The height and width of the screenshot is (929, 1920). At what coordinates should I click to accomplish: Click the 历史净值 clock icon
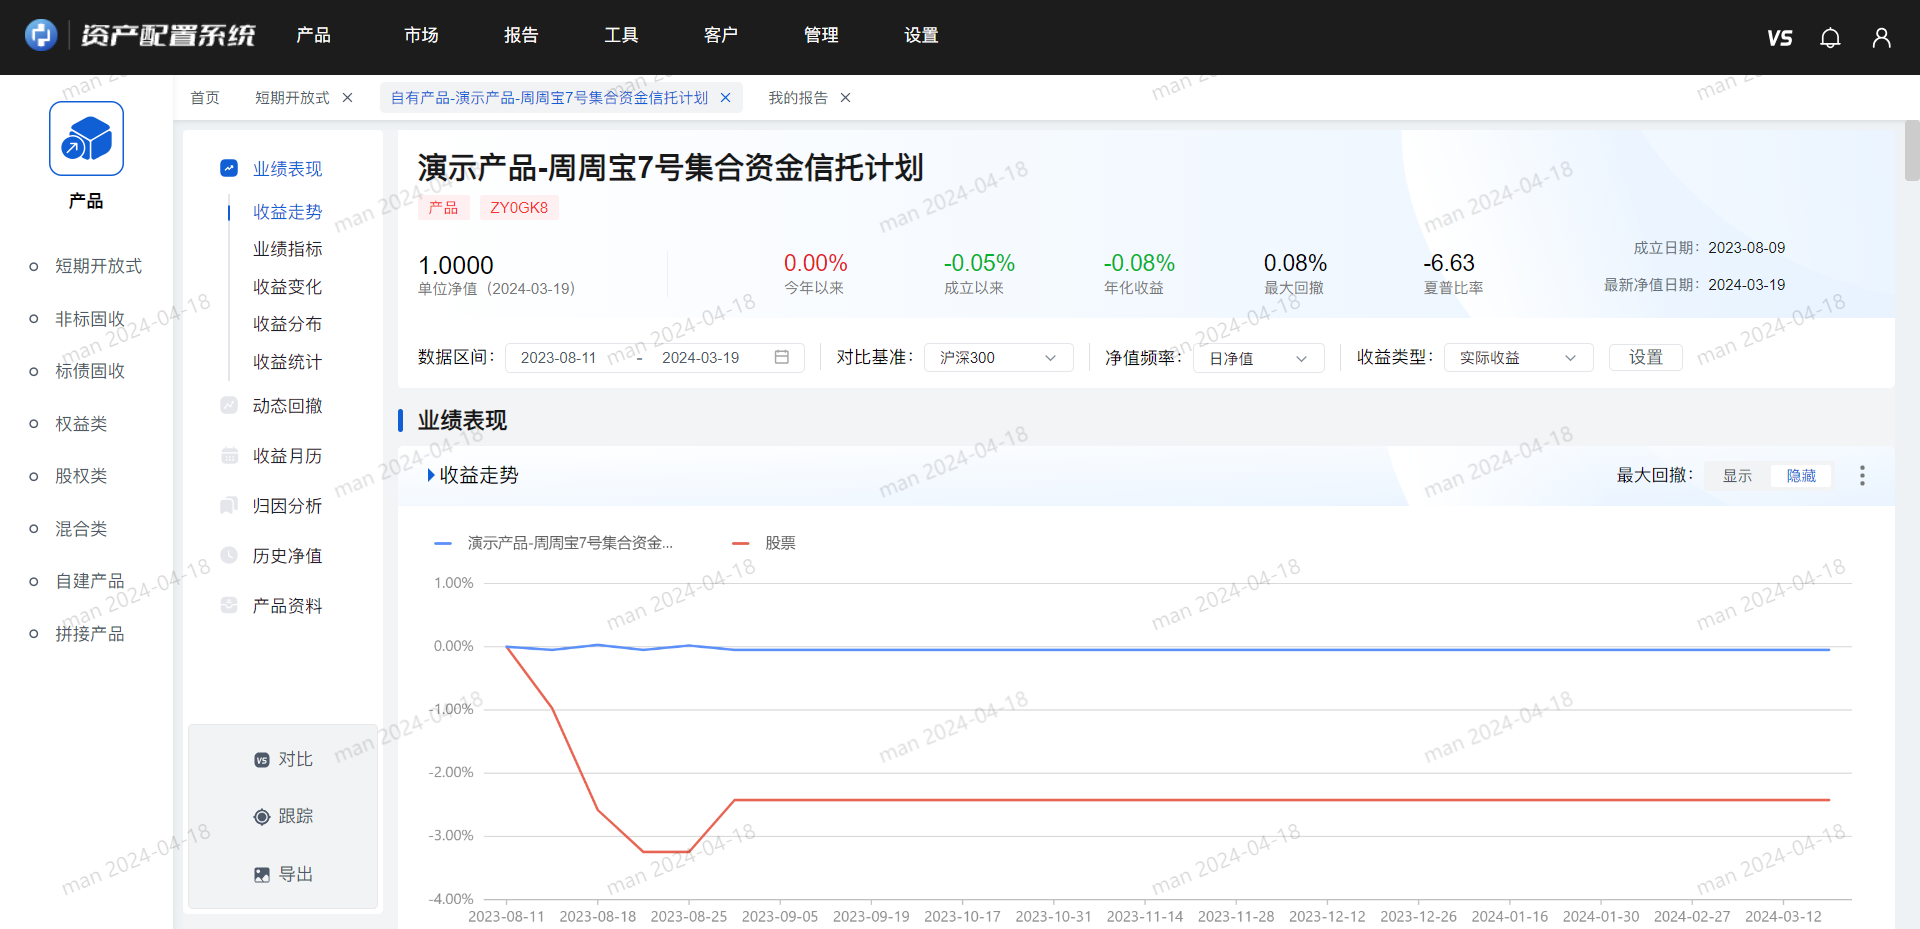(x=229, y=555)
